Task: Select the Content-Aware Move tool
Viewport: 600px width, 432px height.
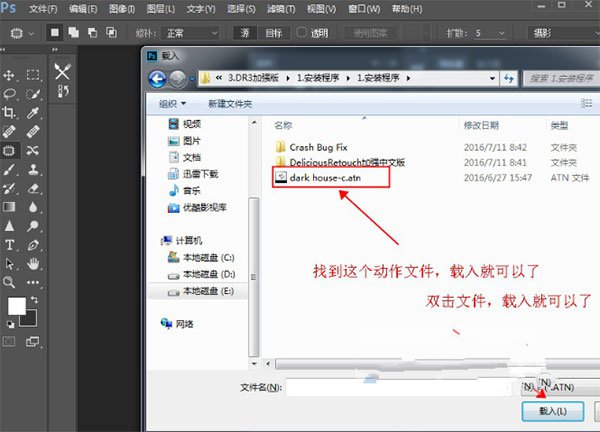Action: (33, 150)
